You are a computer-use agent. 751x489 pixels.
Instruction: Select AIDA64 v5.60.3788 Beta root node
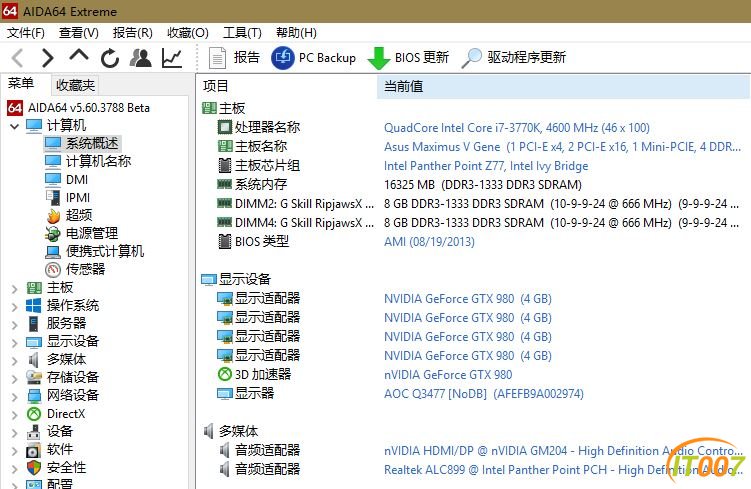pos(79,108)
